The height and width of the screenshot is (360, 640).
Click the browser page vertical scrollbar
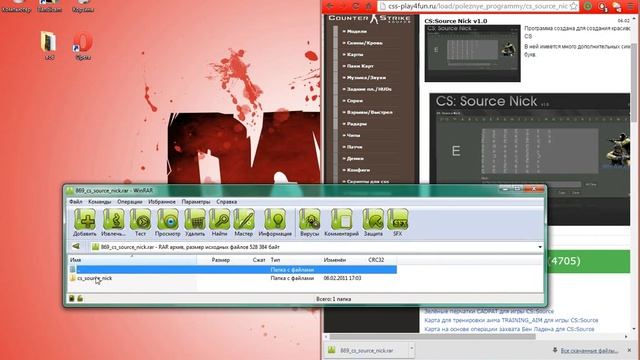pyautogui.click(x=634, y=82)
